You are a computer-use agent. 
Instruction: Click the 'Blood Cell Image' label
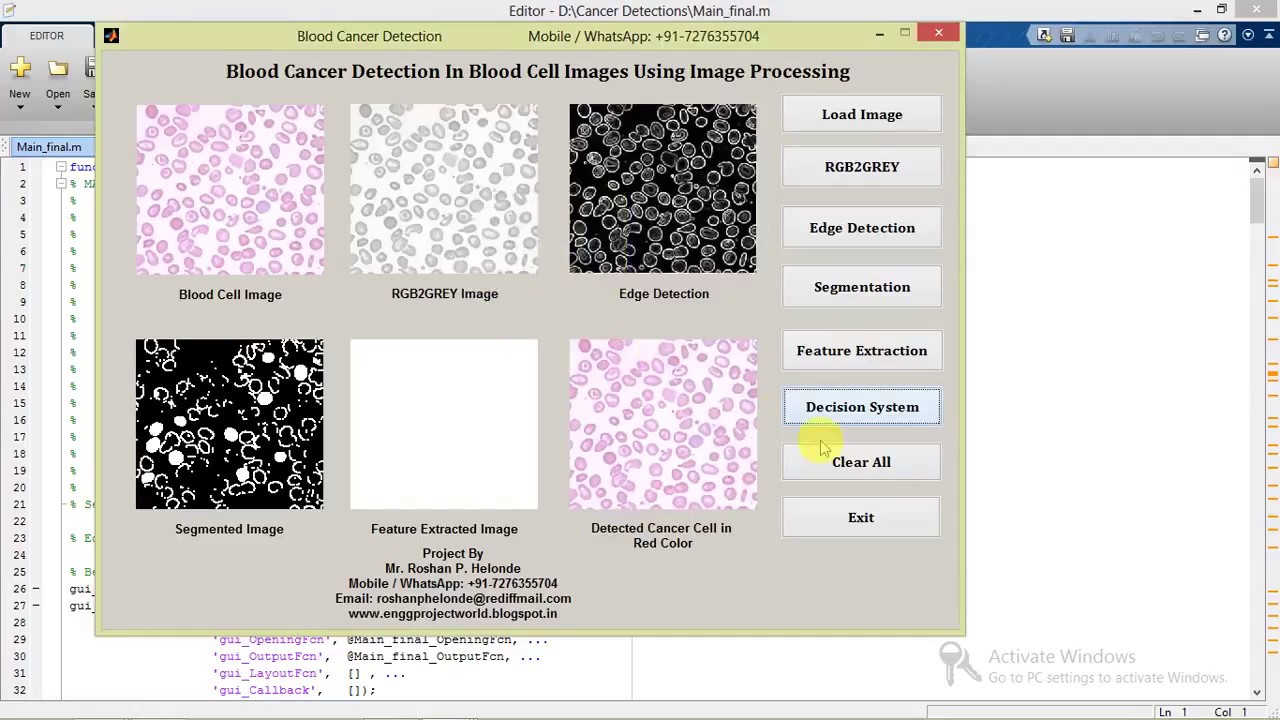[230, 294]
